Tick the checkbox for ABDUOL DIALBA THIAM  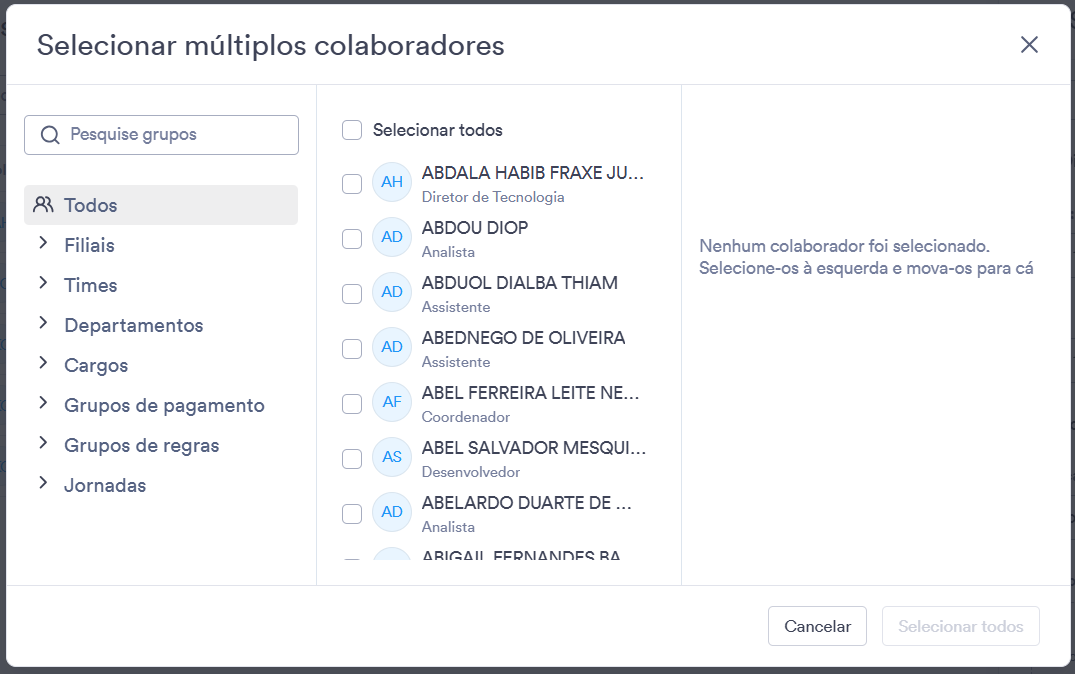352,293
